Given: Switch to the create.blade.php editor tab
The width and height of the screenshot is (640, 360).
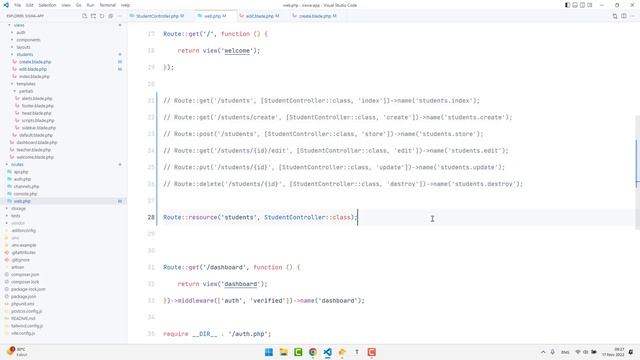Looking at the screenshot, I should (x=317, y=16).
